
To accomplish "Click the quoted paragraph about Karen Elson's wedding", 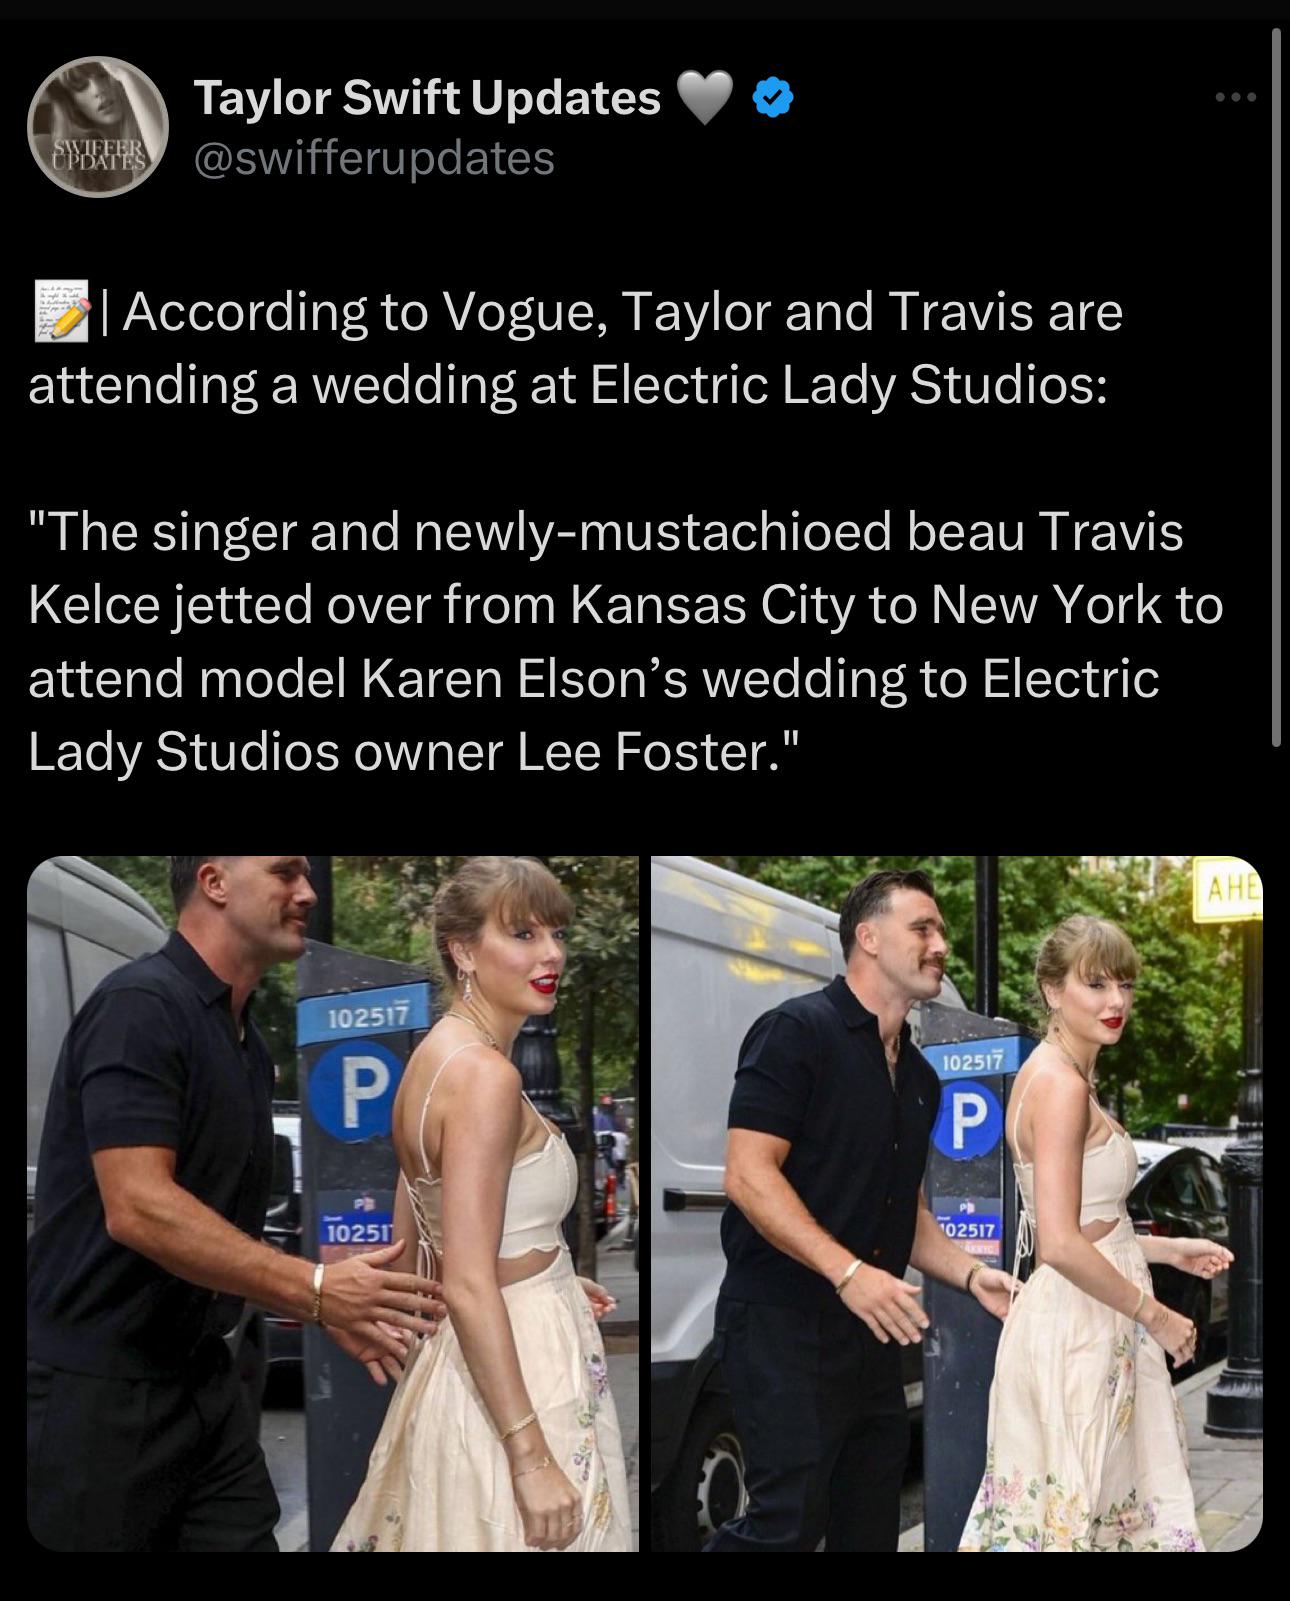I will [x=626, y=641].
